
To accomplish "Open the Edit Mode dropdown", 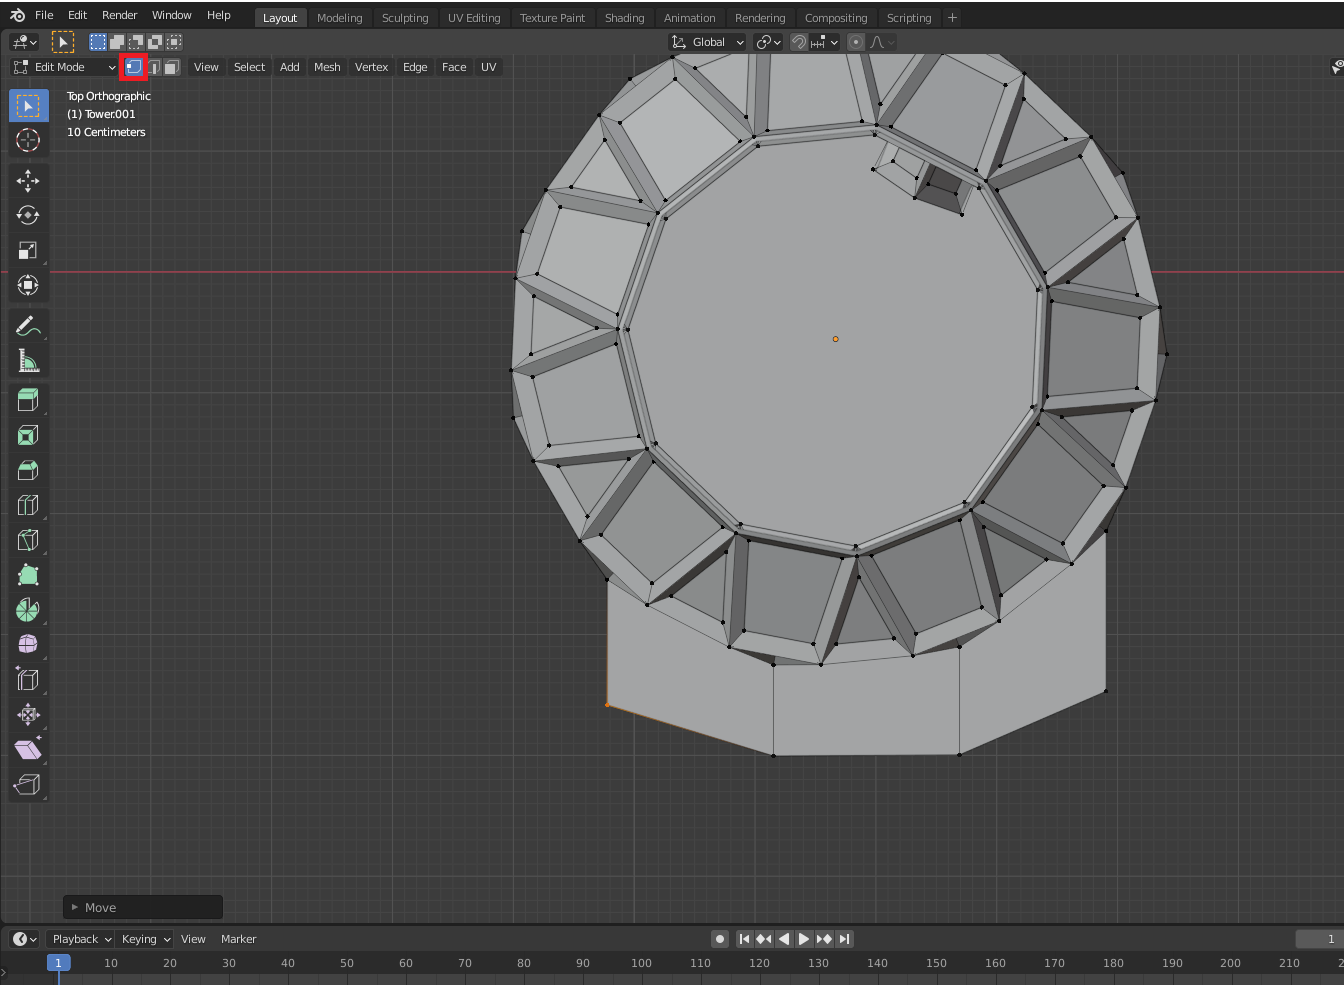I will (65, 67).
